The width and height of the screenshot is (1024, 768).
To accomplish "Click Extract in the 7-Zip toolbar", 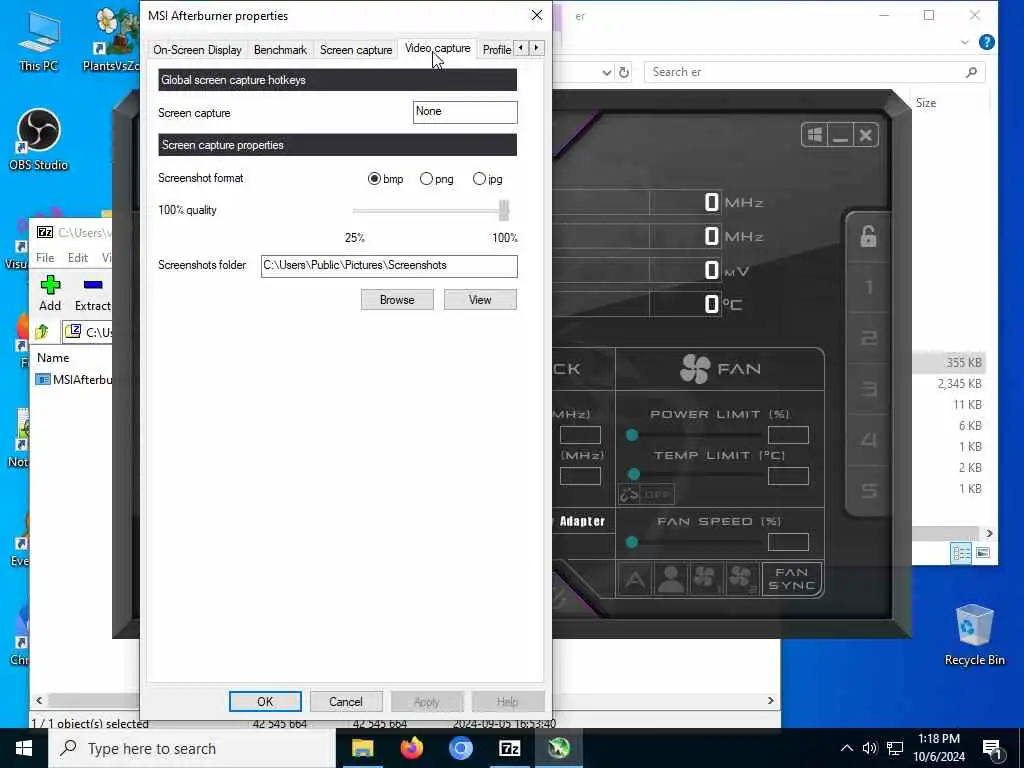I will tap(93, 293).
